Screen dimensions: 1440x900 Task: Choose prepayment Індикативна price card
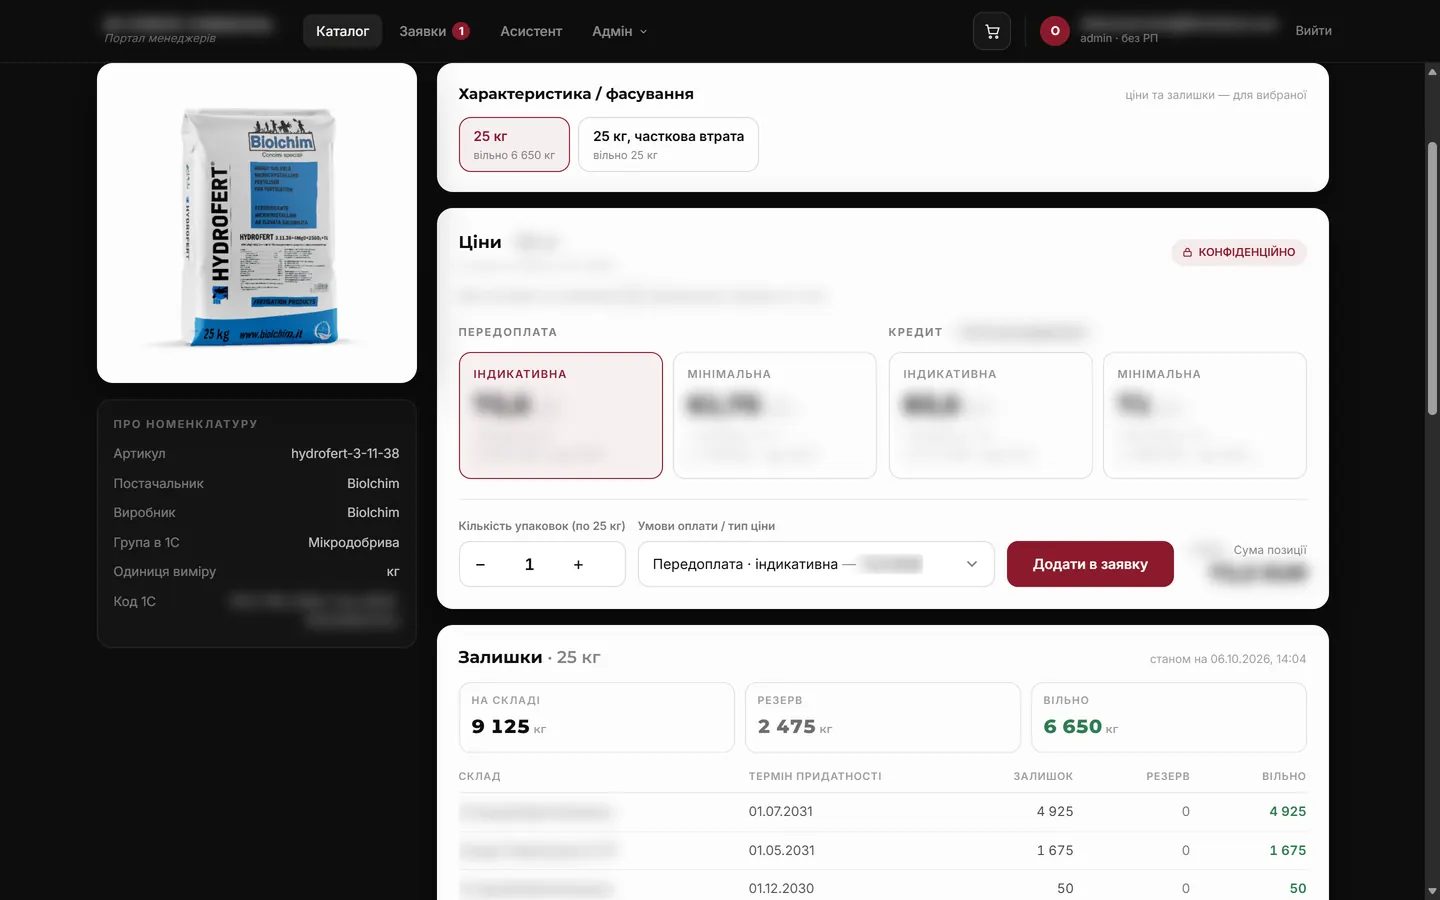click(561, 415)
